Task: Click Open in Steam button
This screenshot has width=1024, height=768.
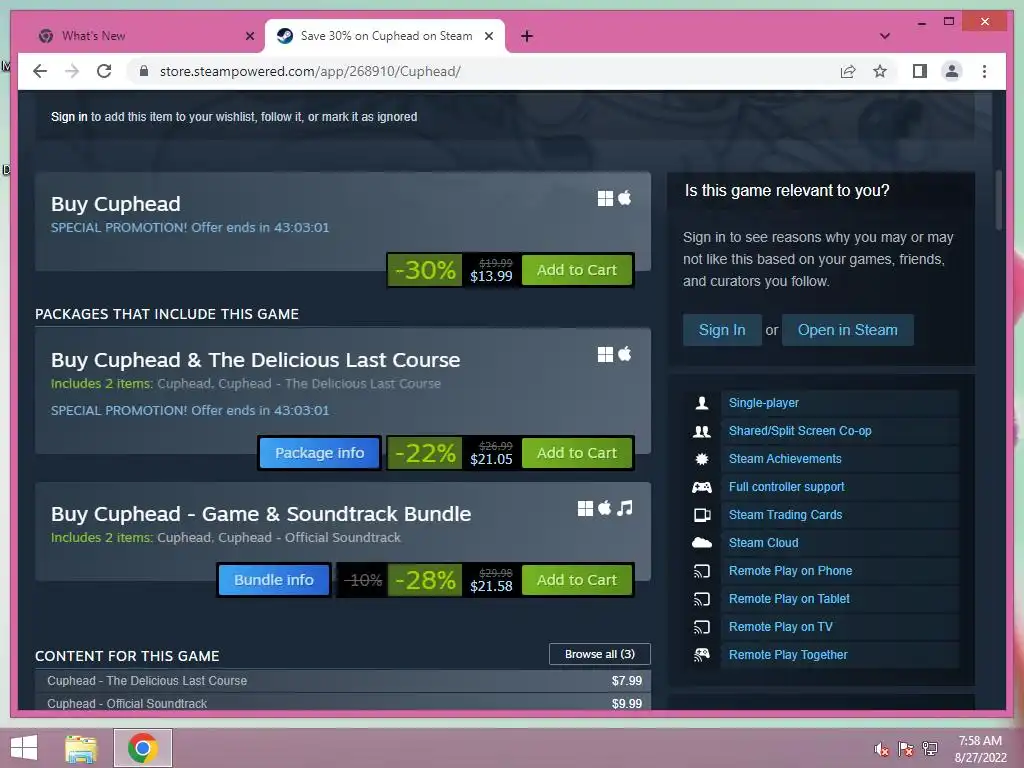Action: coord(847,330)
